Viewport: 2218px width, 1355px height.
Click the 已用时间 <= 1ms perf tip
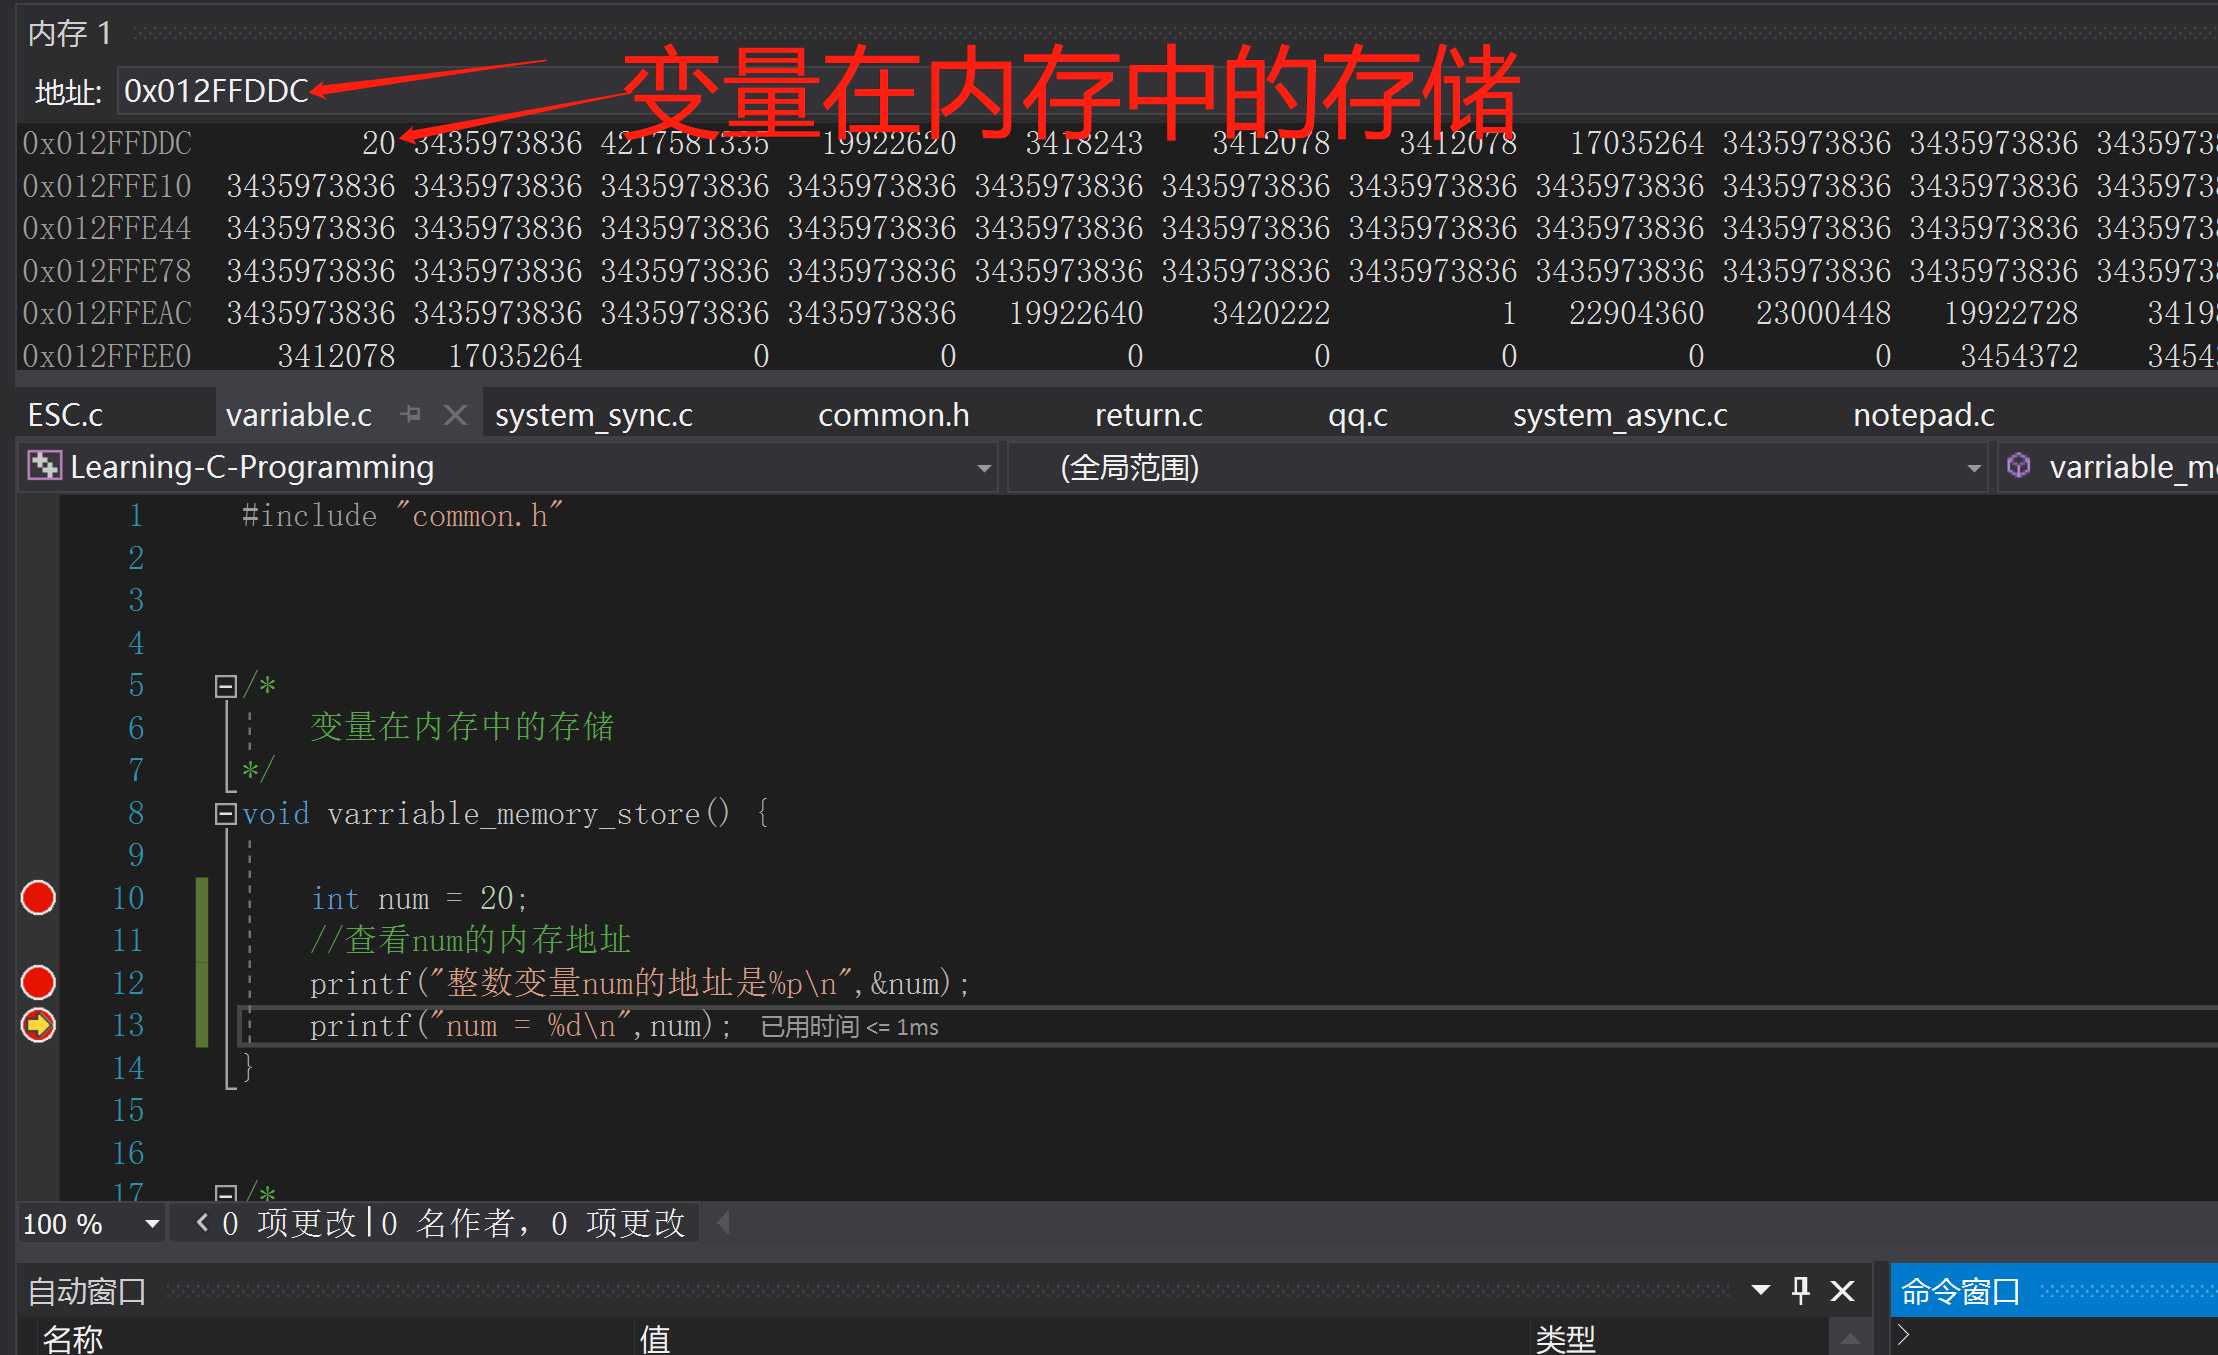pyautogui.click(x=849, y=1027)
